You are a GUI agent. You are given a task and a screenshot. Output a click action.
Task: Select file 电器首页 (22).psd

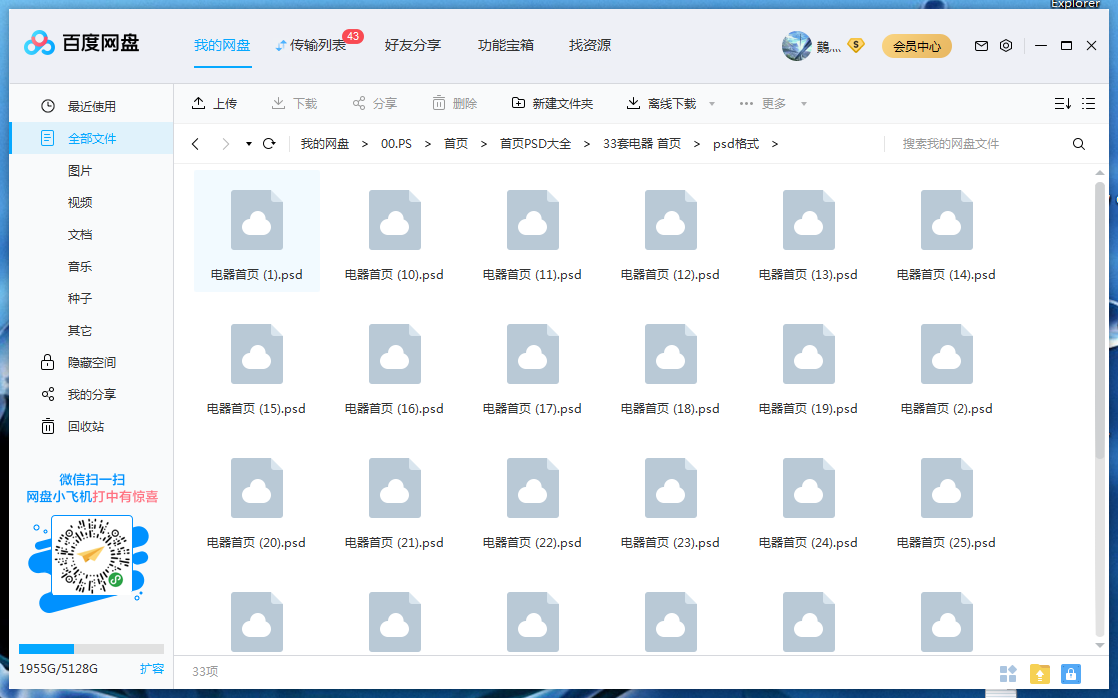tap(532, 503)
